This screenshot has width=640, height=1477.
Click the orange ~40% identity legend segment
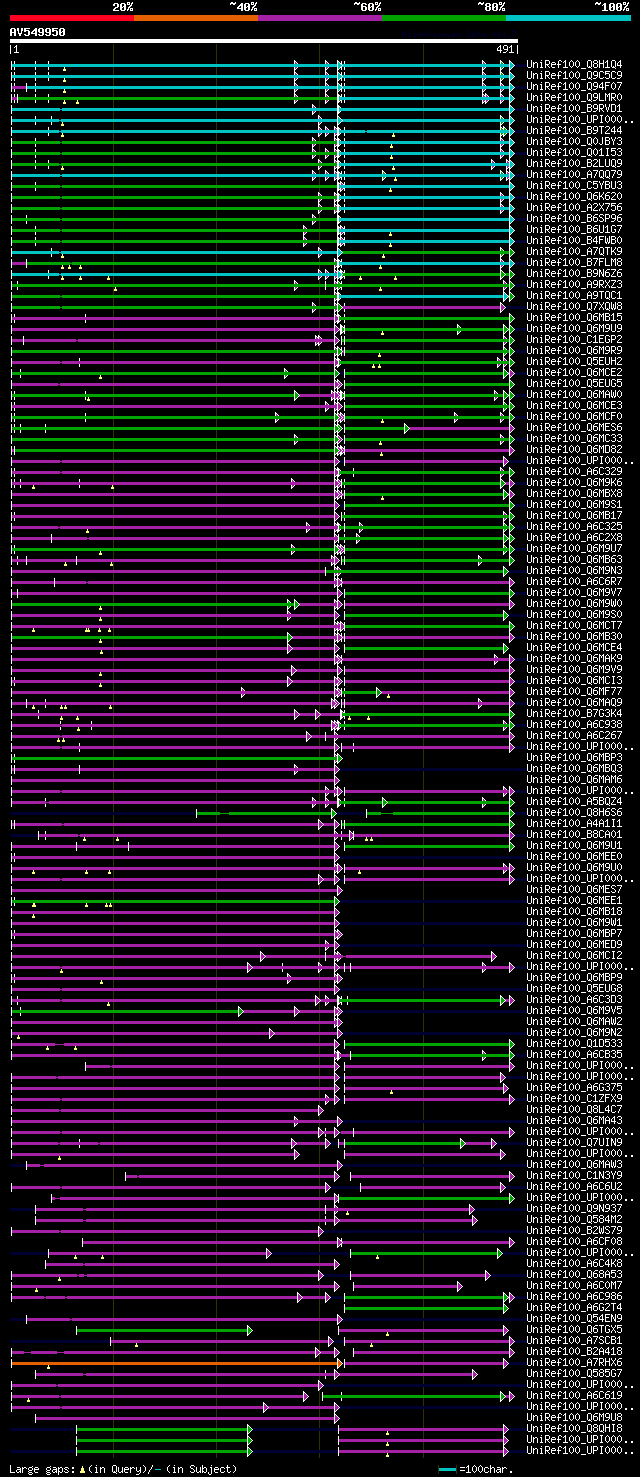[x=196, y=17]
